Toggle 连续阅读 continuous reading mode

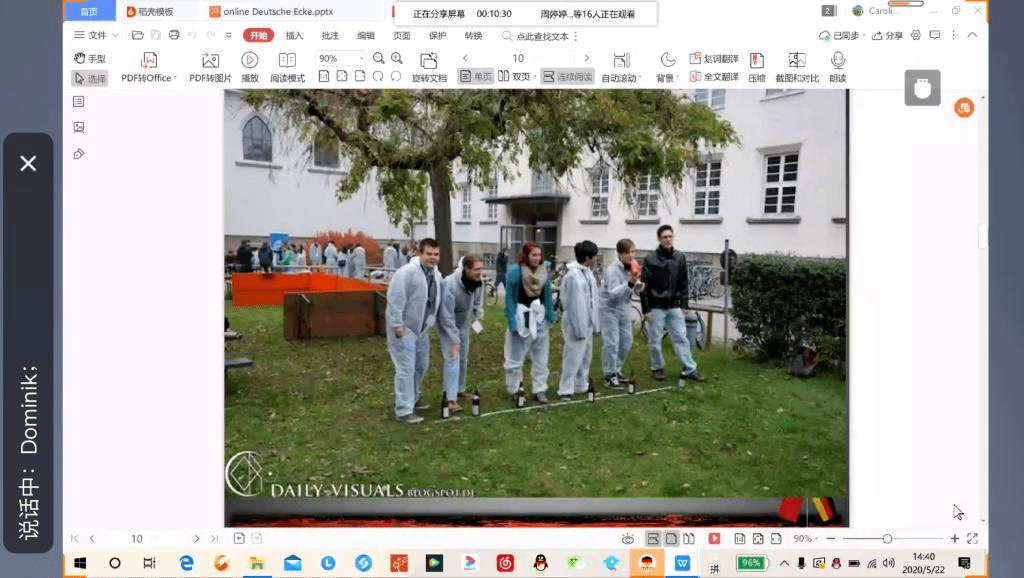pos(568,76)
